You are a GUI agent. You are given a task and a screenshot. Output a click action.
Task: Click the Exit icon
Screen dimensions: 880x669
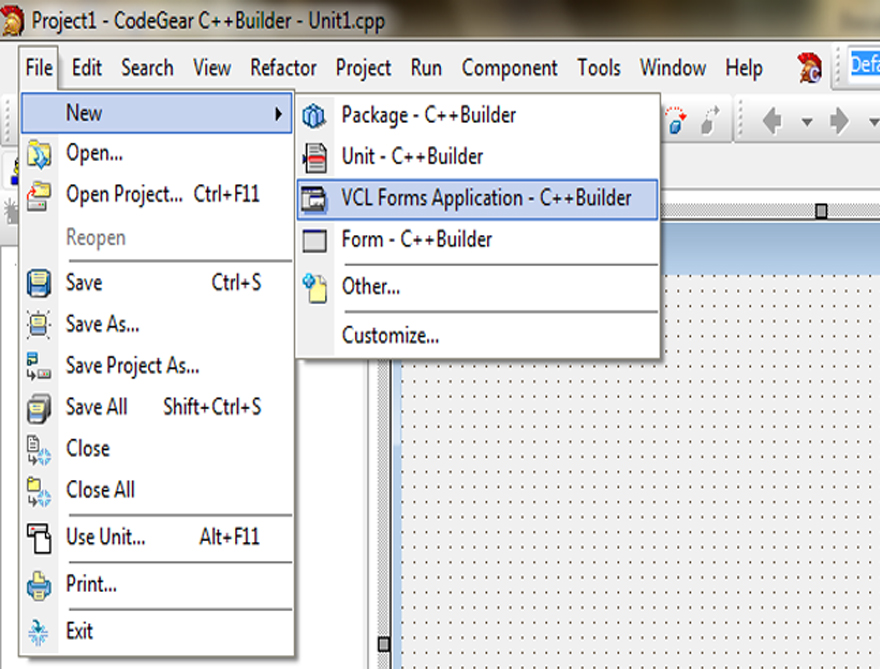[39, 633]
